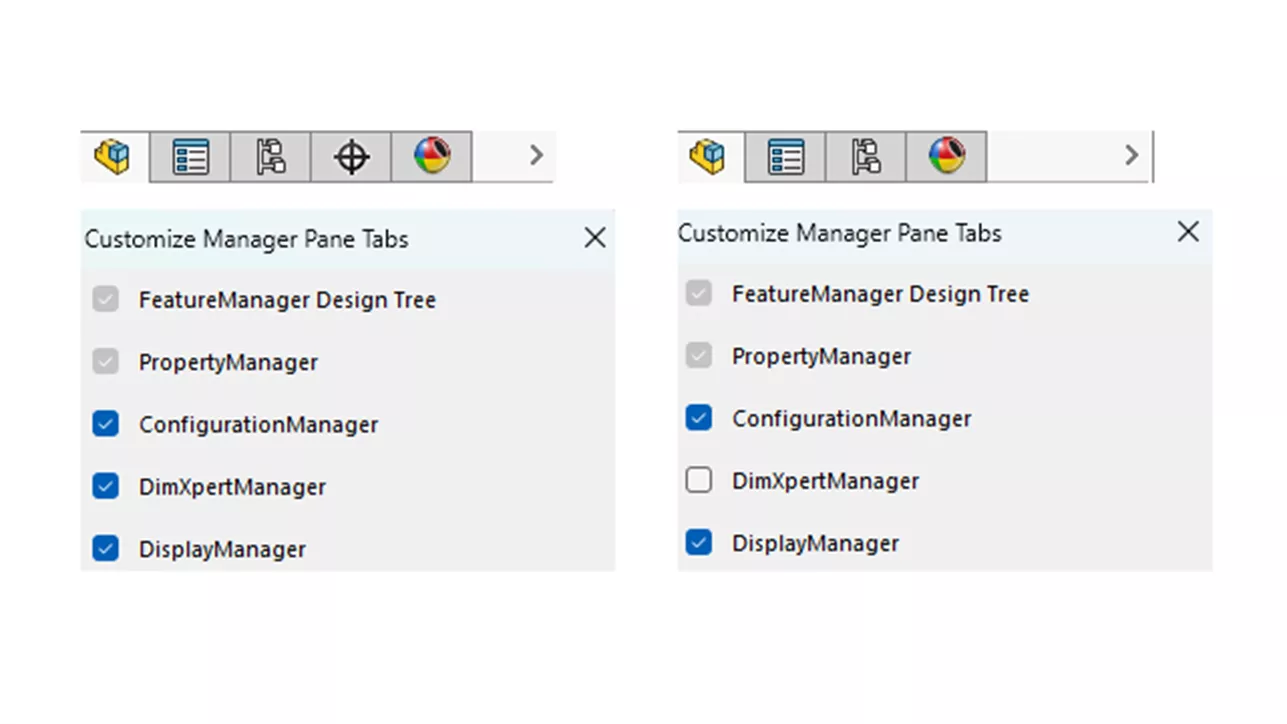Select the ConfigurationManager tab icon

pyautogui.click(x=270, y=156)
